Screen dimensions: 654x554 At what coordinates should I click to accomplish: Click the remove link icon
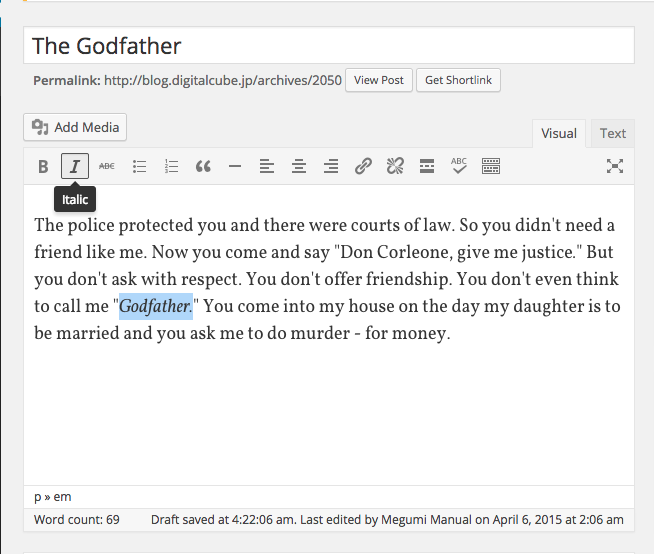pyautogui.click(x=395, y=167)
